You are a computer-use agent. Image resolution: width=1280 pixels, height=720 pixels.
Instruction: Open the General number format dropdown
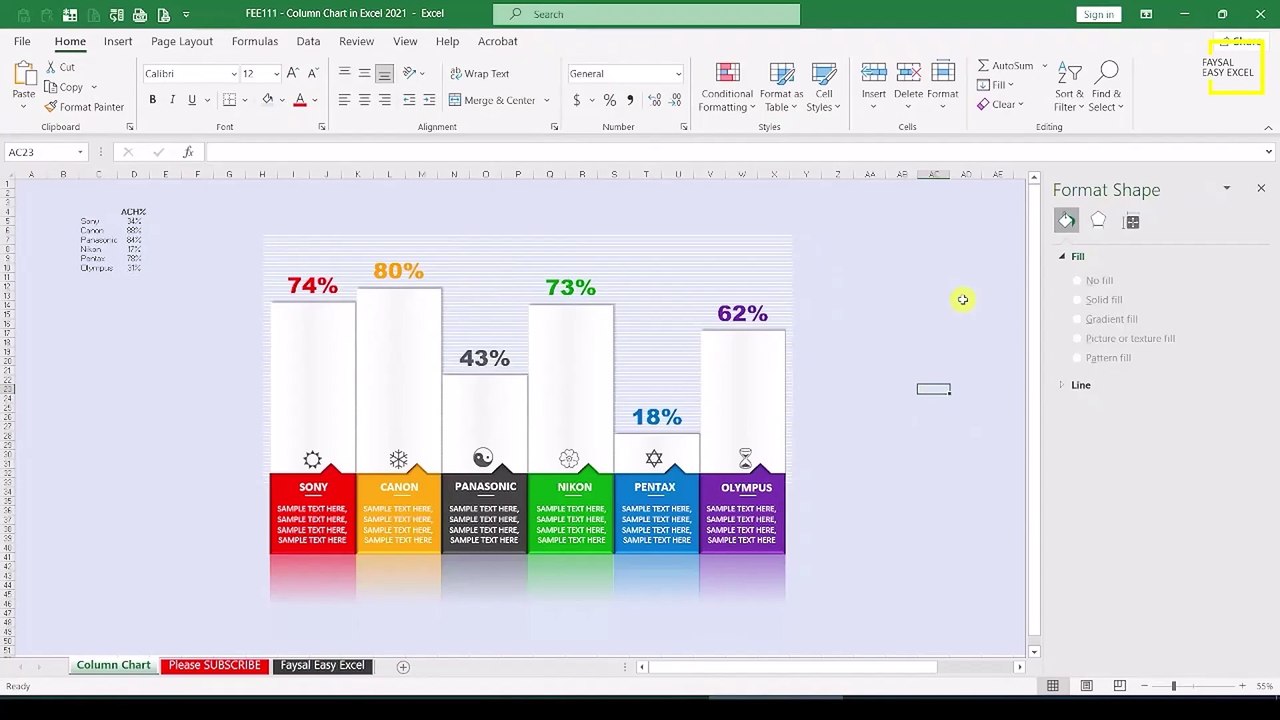point(678,74)
